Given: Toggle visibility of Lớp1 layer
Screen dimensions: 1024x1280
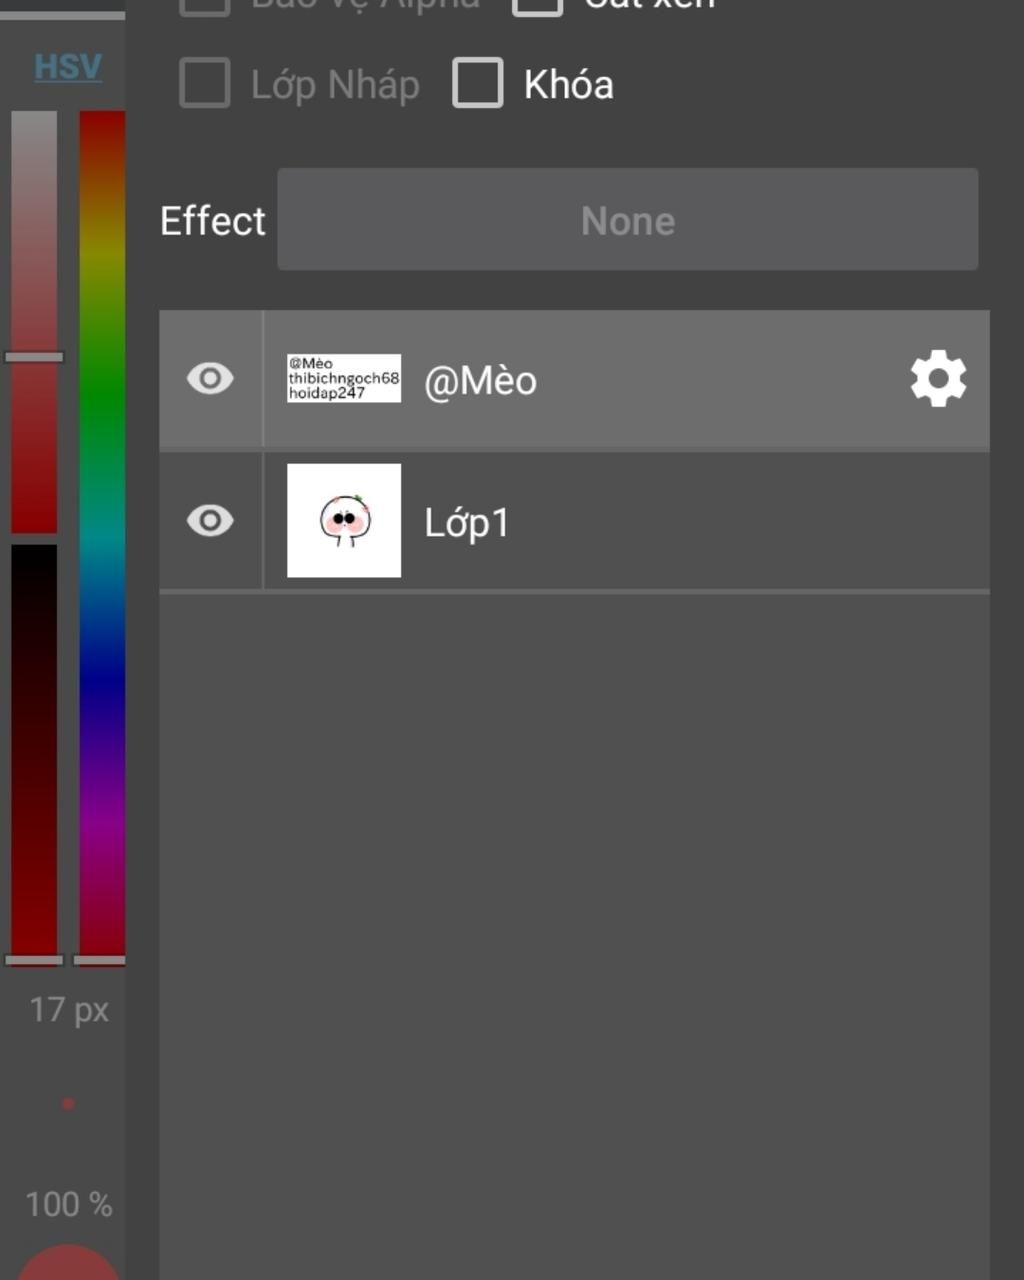Looking at the screenshot, I should pos(210,521).
